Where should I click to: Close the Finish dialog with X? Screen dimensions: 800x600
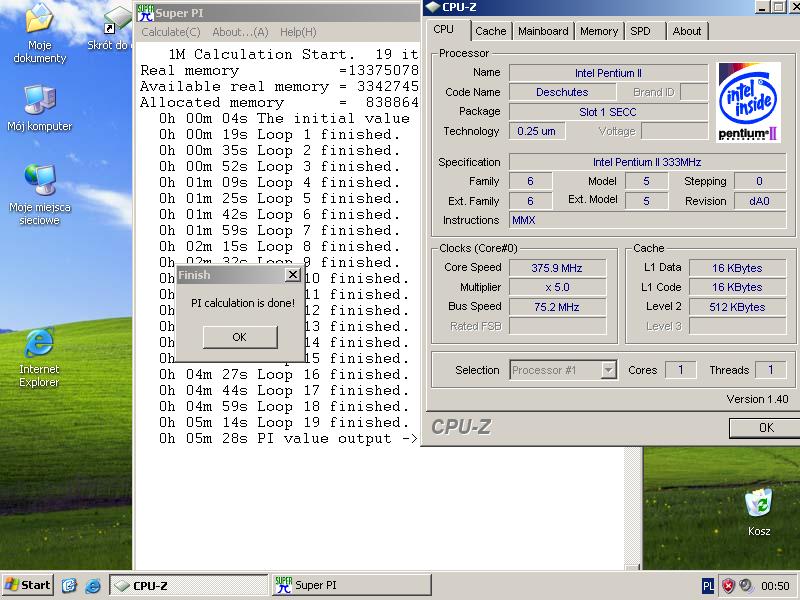coord(292,275)
